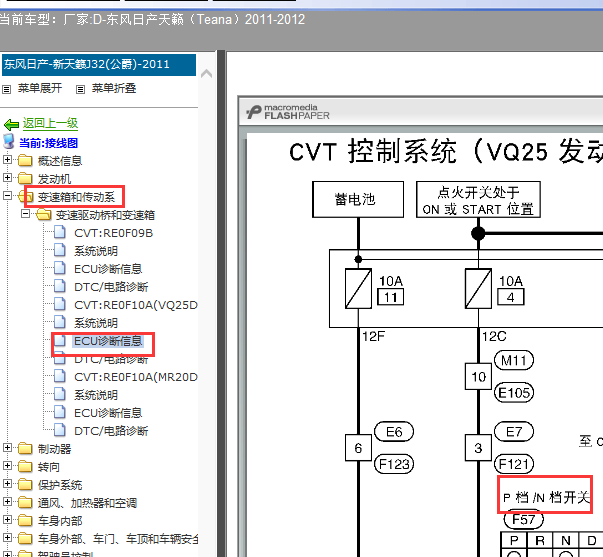The height and width of the screenshot is (557, 603).
Task: Select the 变速驱动桥和变速箱 subfolder
Action: [105, 215]
